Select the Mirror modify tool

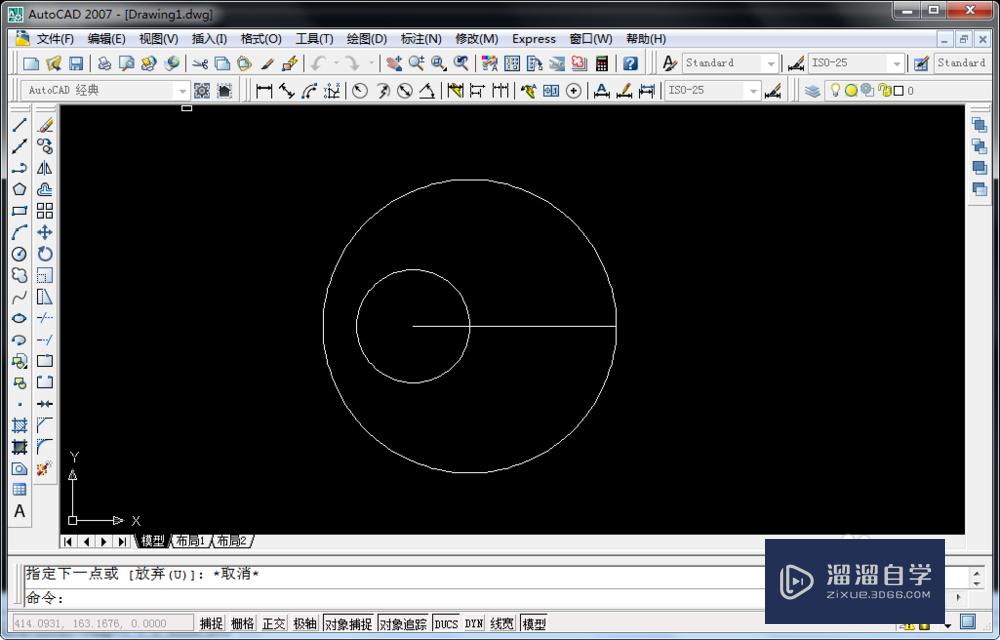click(45, 168)
